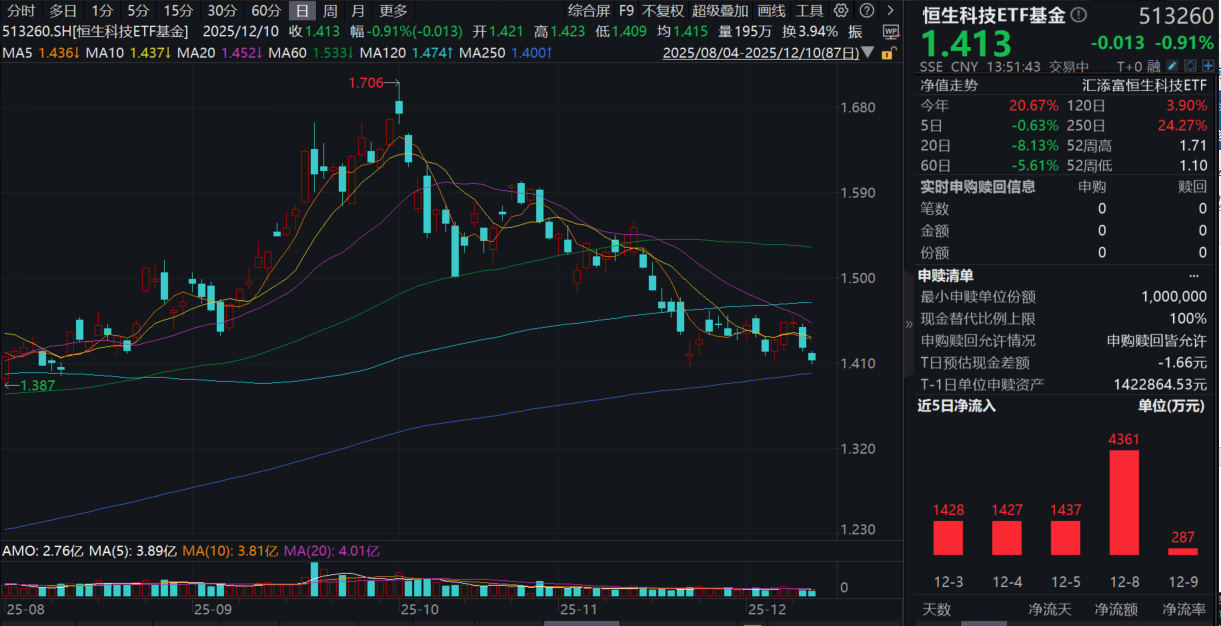Click the info icon beside 恒生科技ETF基金

pos(1078,15)
